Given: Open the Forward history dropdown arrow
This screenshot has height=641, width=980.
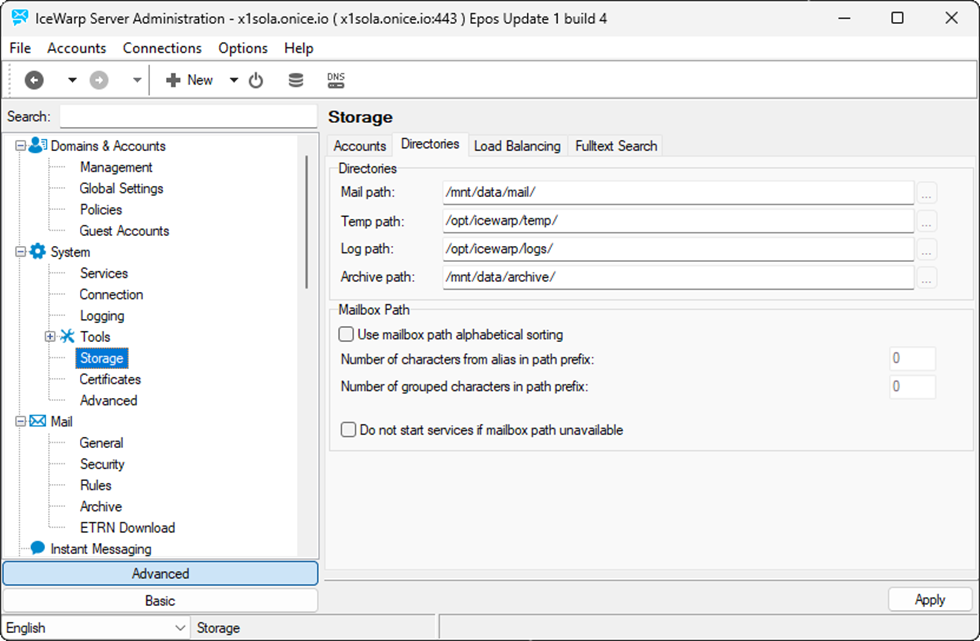Looking at the screenshot, I should point(136,80).
